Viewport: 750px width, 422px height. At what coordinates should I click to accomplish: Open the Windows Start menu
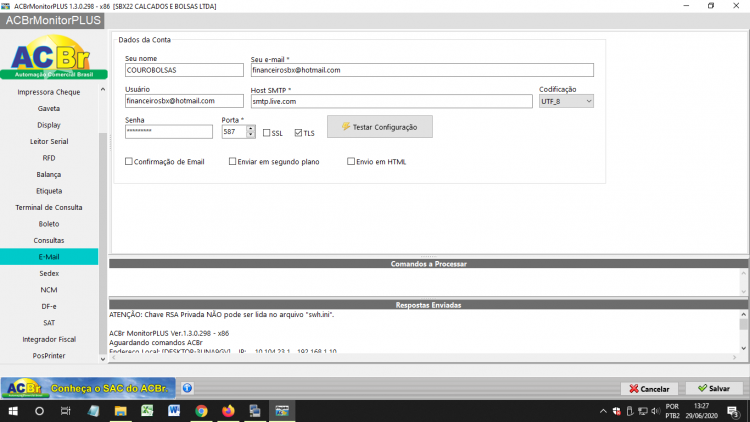coord(13,411)
